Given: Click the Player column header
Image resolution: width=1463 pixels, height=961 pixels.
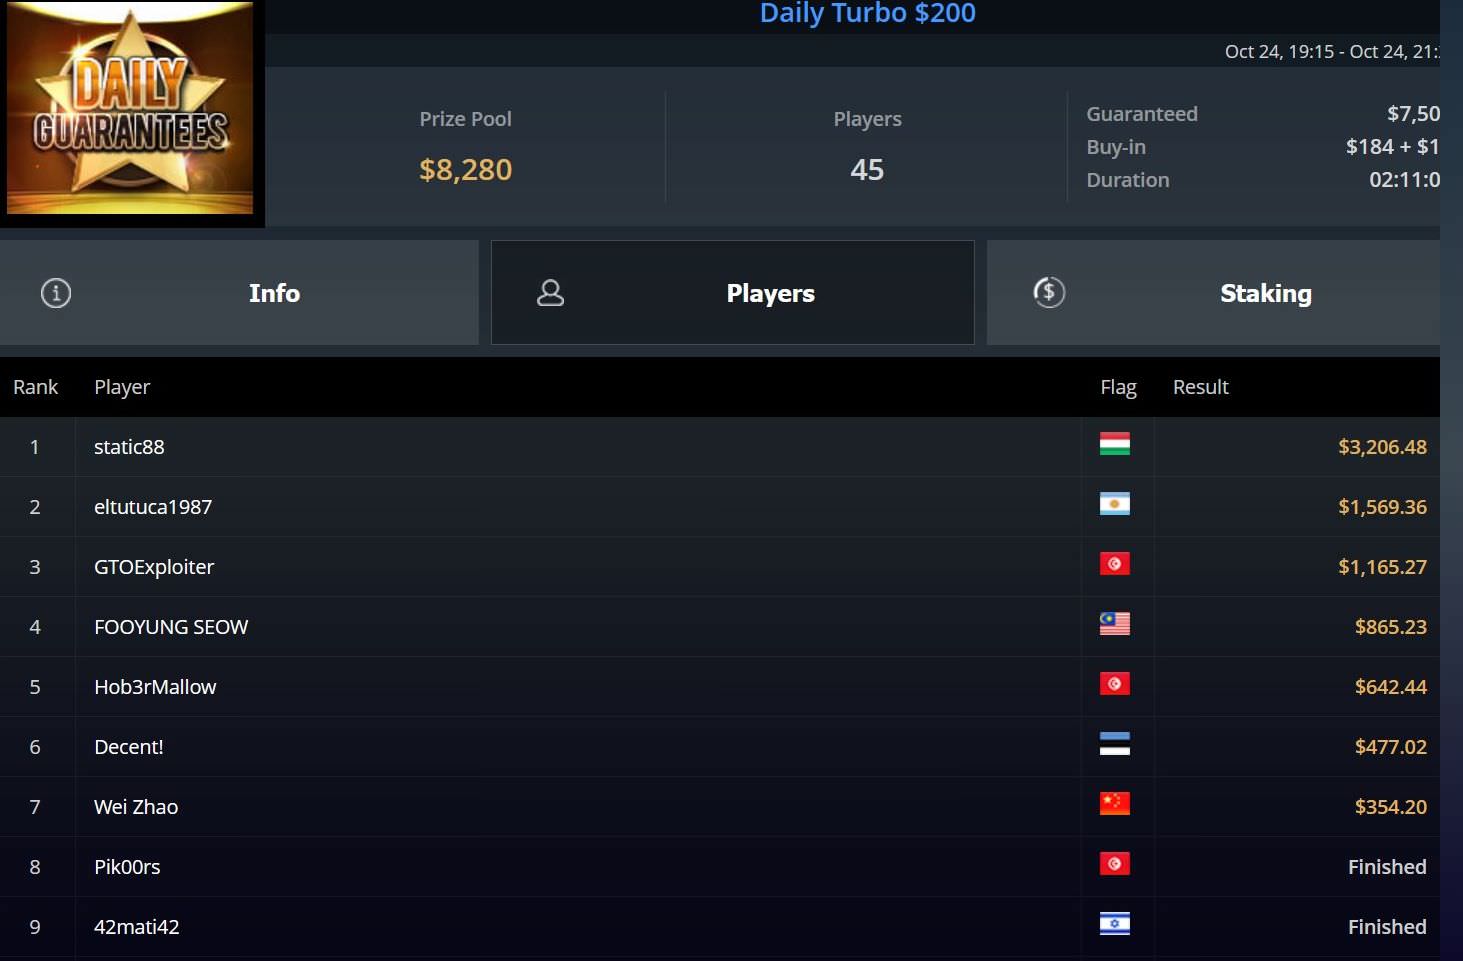Looking at the screenshot, I should click(122, 387).
